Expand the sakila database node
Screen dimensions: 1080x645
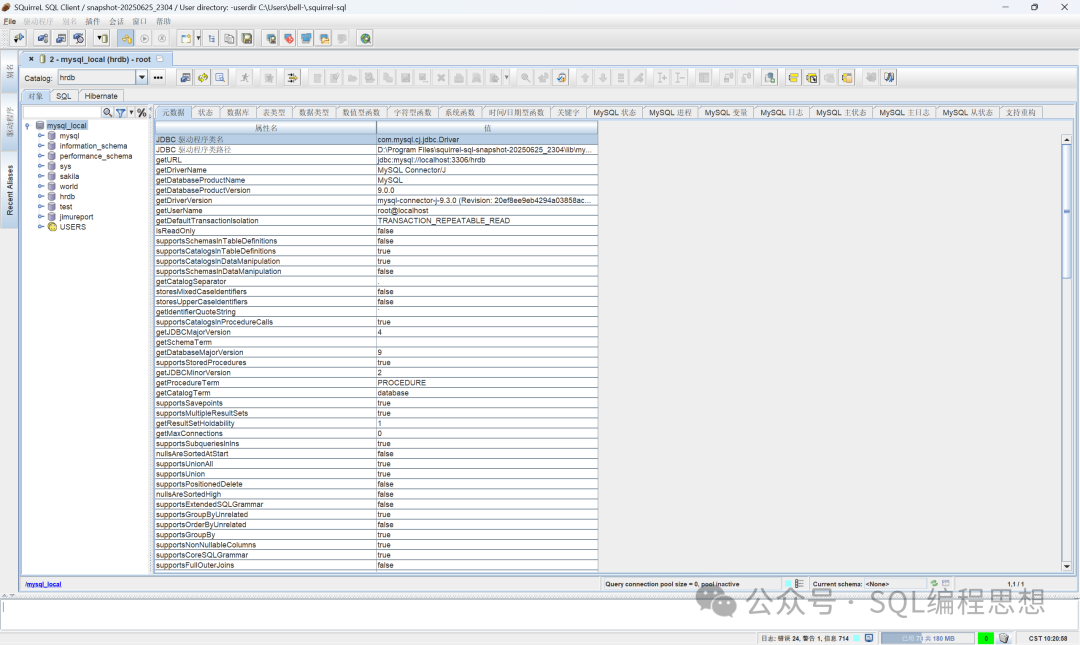pyautogui.click(x=41, y=176)
